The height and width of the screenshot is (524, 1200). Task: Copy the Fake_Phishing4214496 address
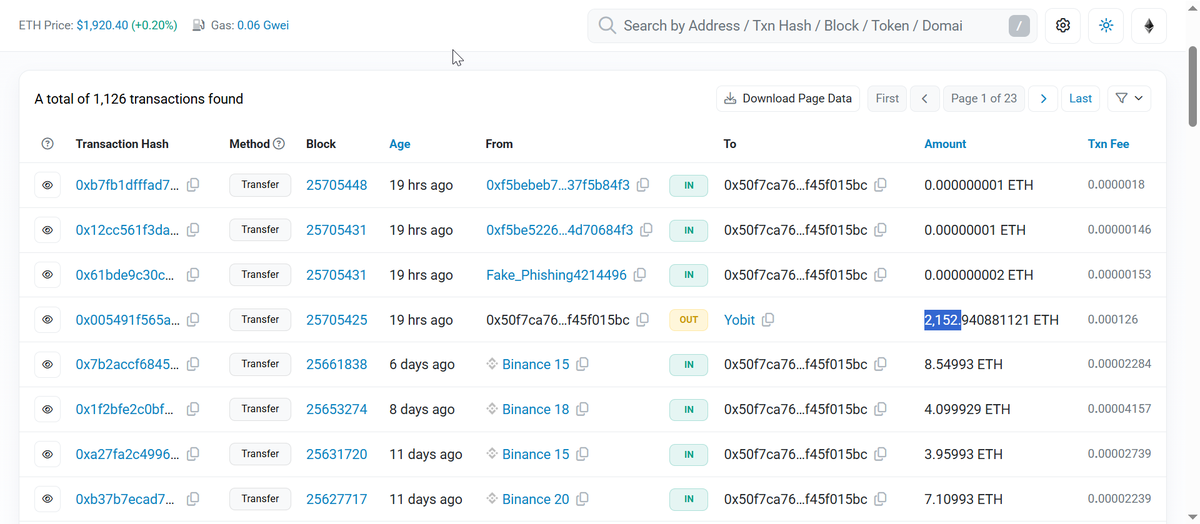pos(640,275)
